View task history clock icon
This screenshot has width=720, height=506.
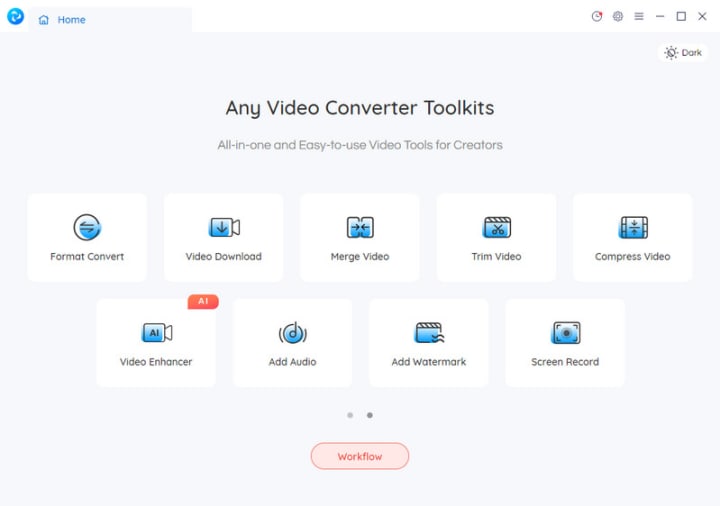pyautogui.click(x=597, y=17)
